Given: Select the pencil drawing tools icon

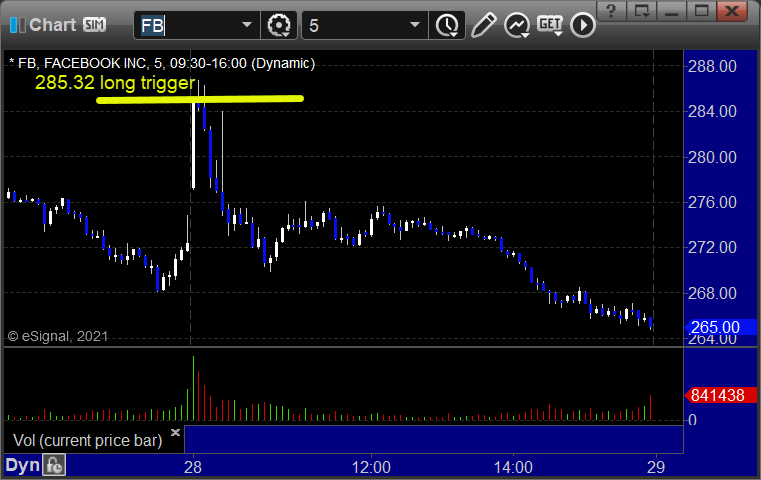Looking at the screenshot, I should [483, 25].
